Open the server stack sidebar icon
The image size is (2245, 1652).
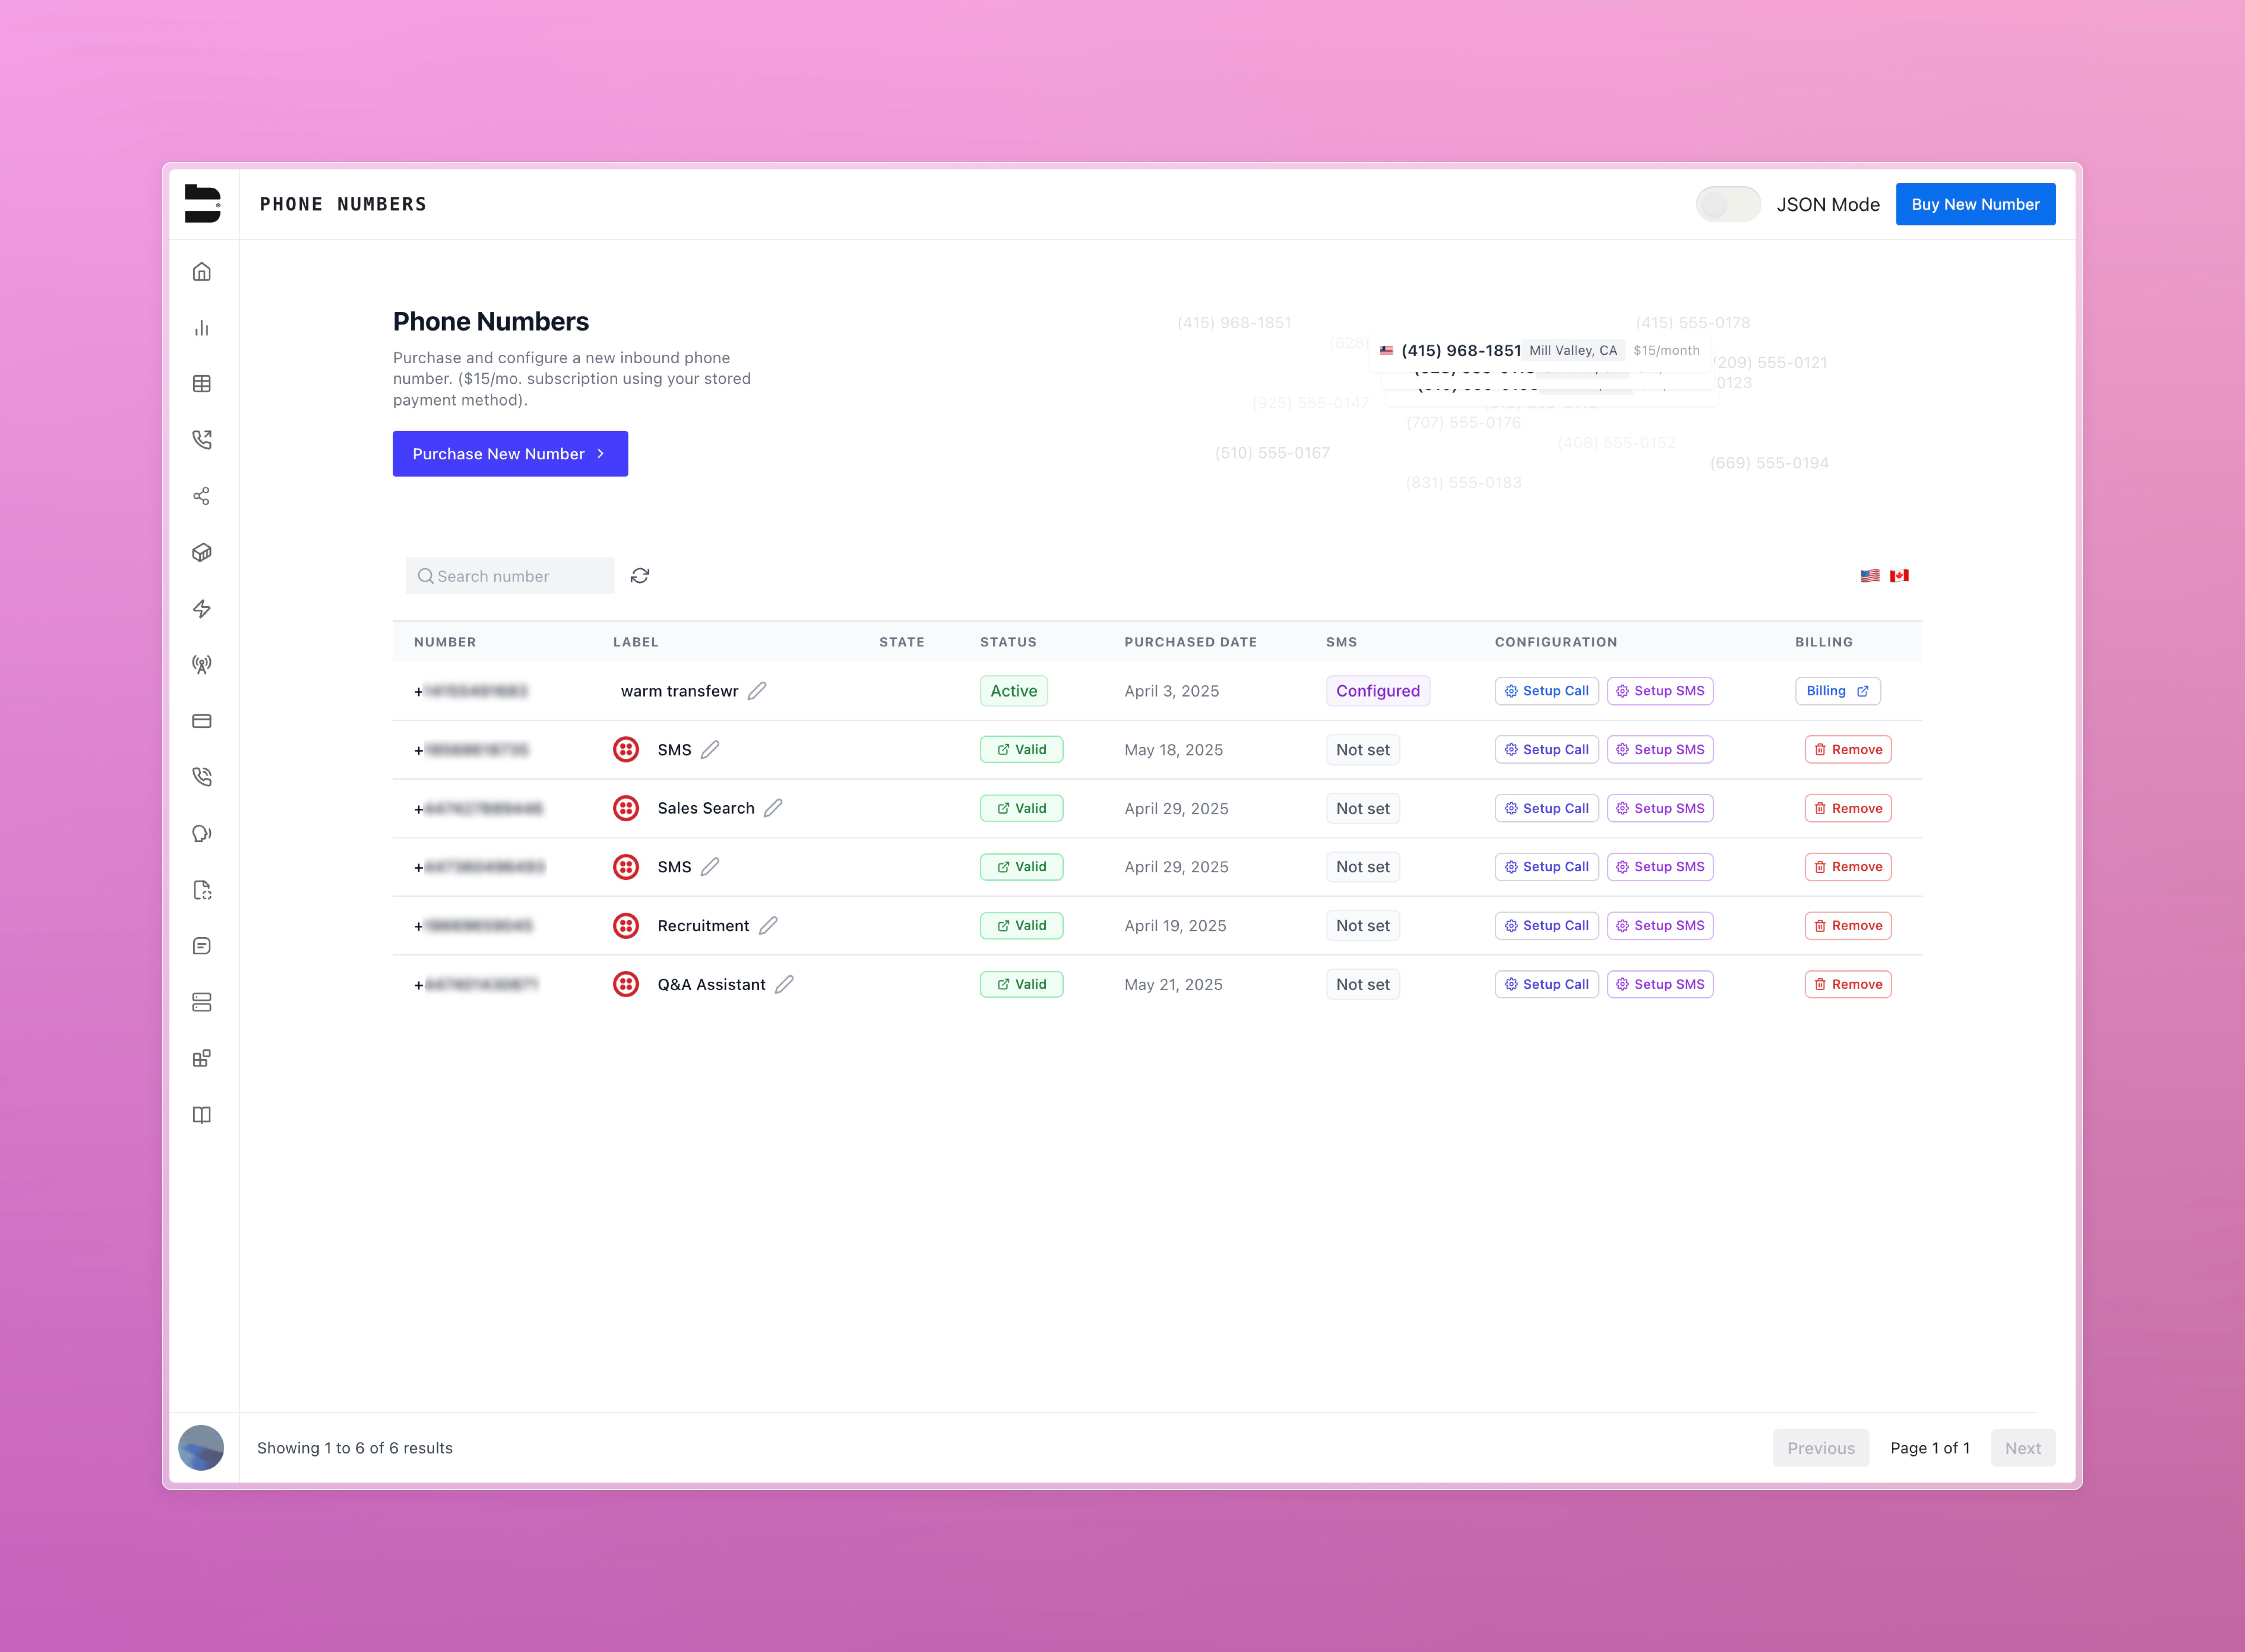202,1002
